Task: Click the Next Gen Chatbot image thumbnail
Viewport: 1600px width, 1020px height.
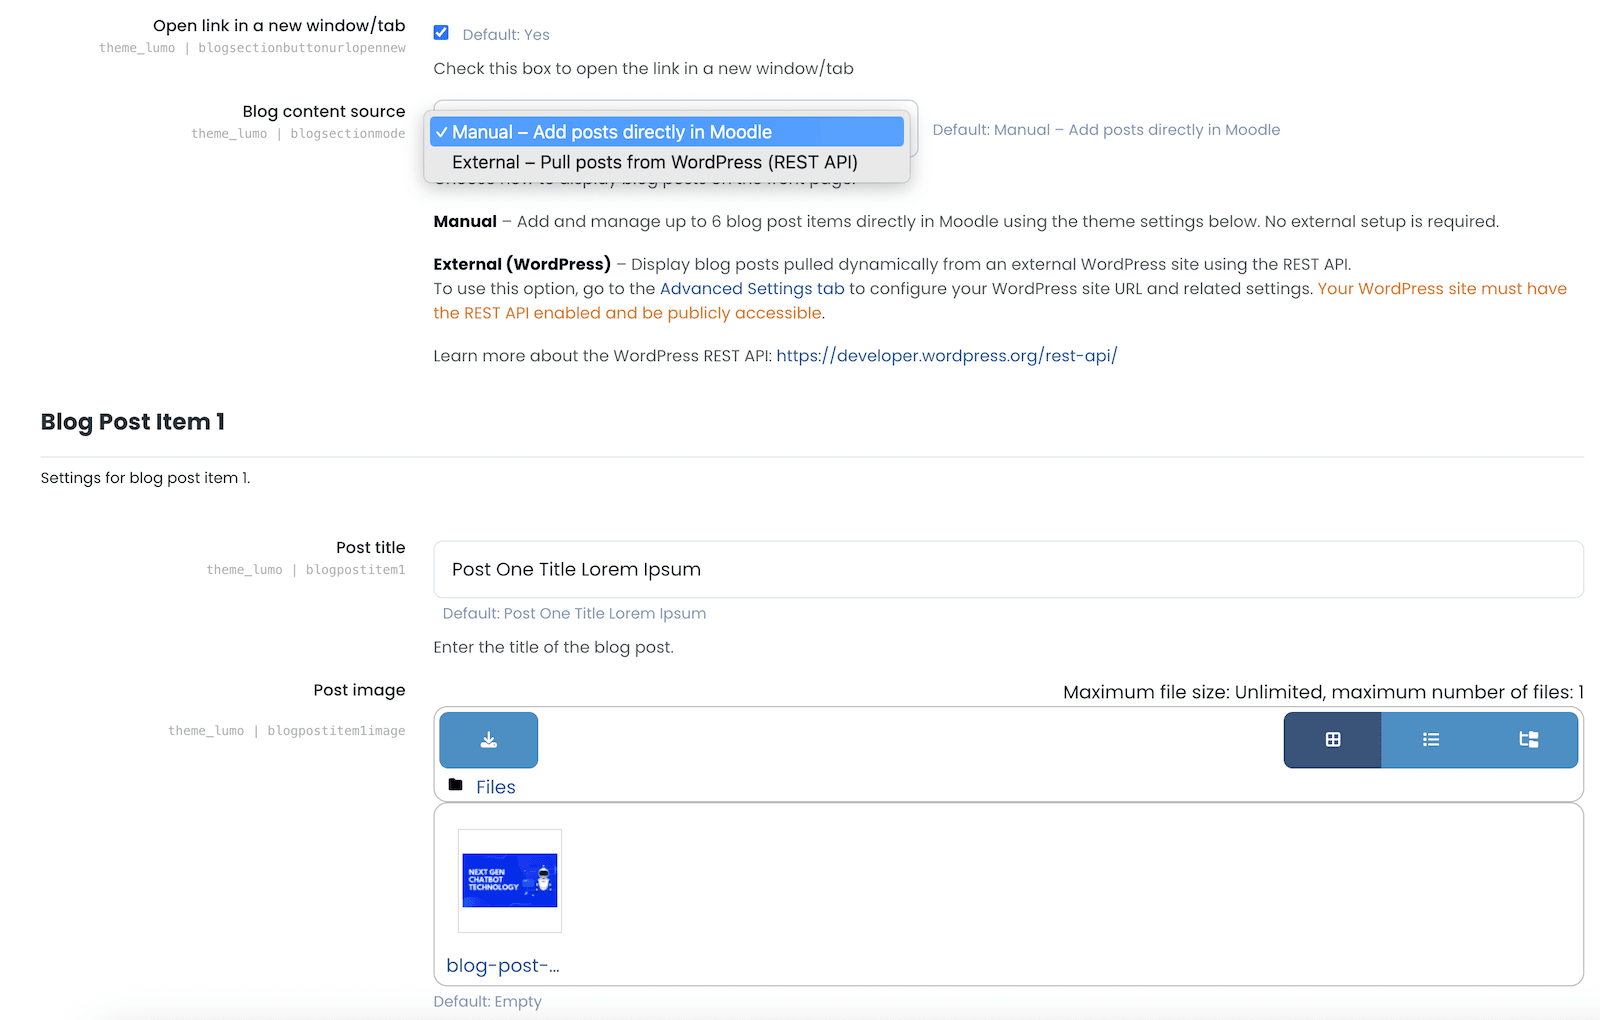Action: (x=510, y=881)
